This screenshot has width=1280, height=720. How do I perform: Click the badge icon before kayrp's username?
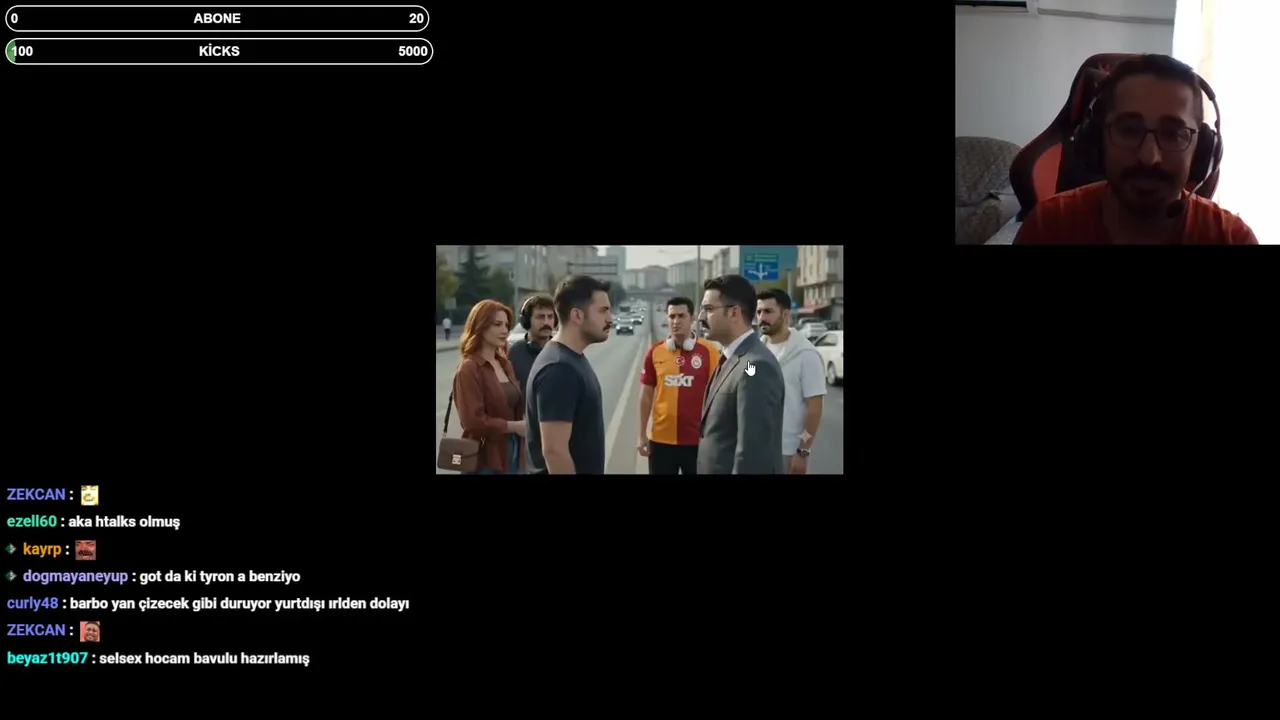(x=12, y=549)
